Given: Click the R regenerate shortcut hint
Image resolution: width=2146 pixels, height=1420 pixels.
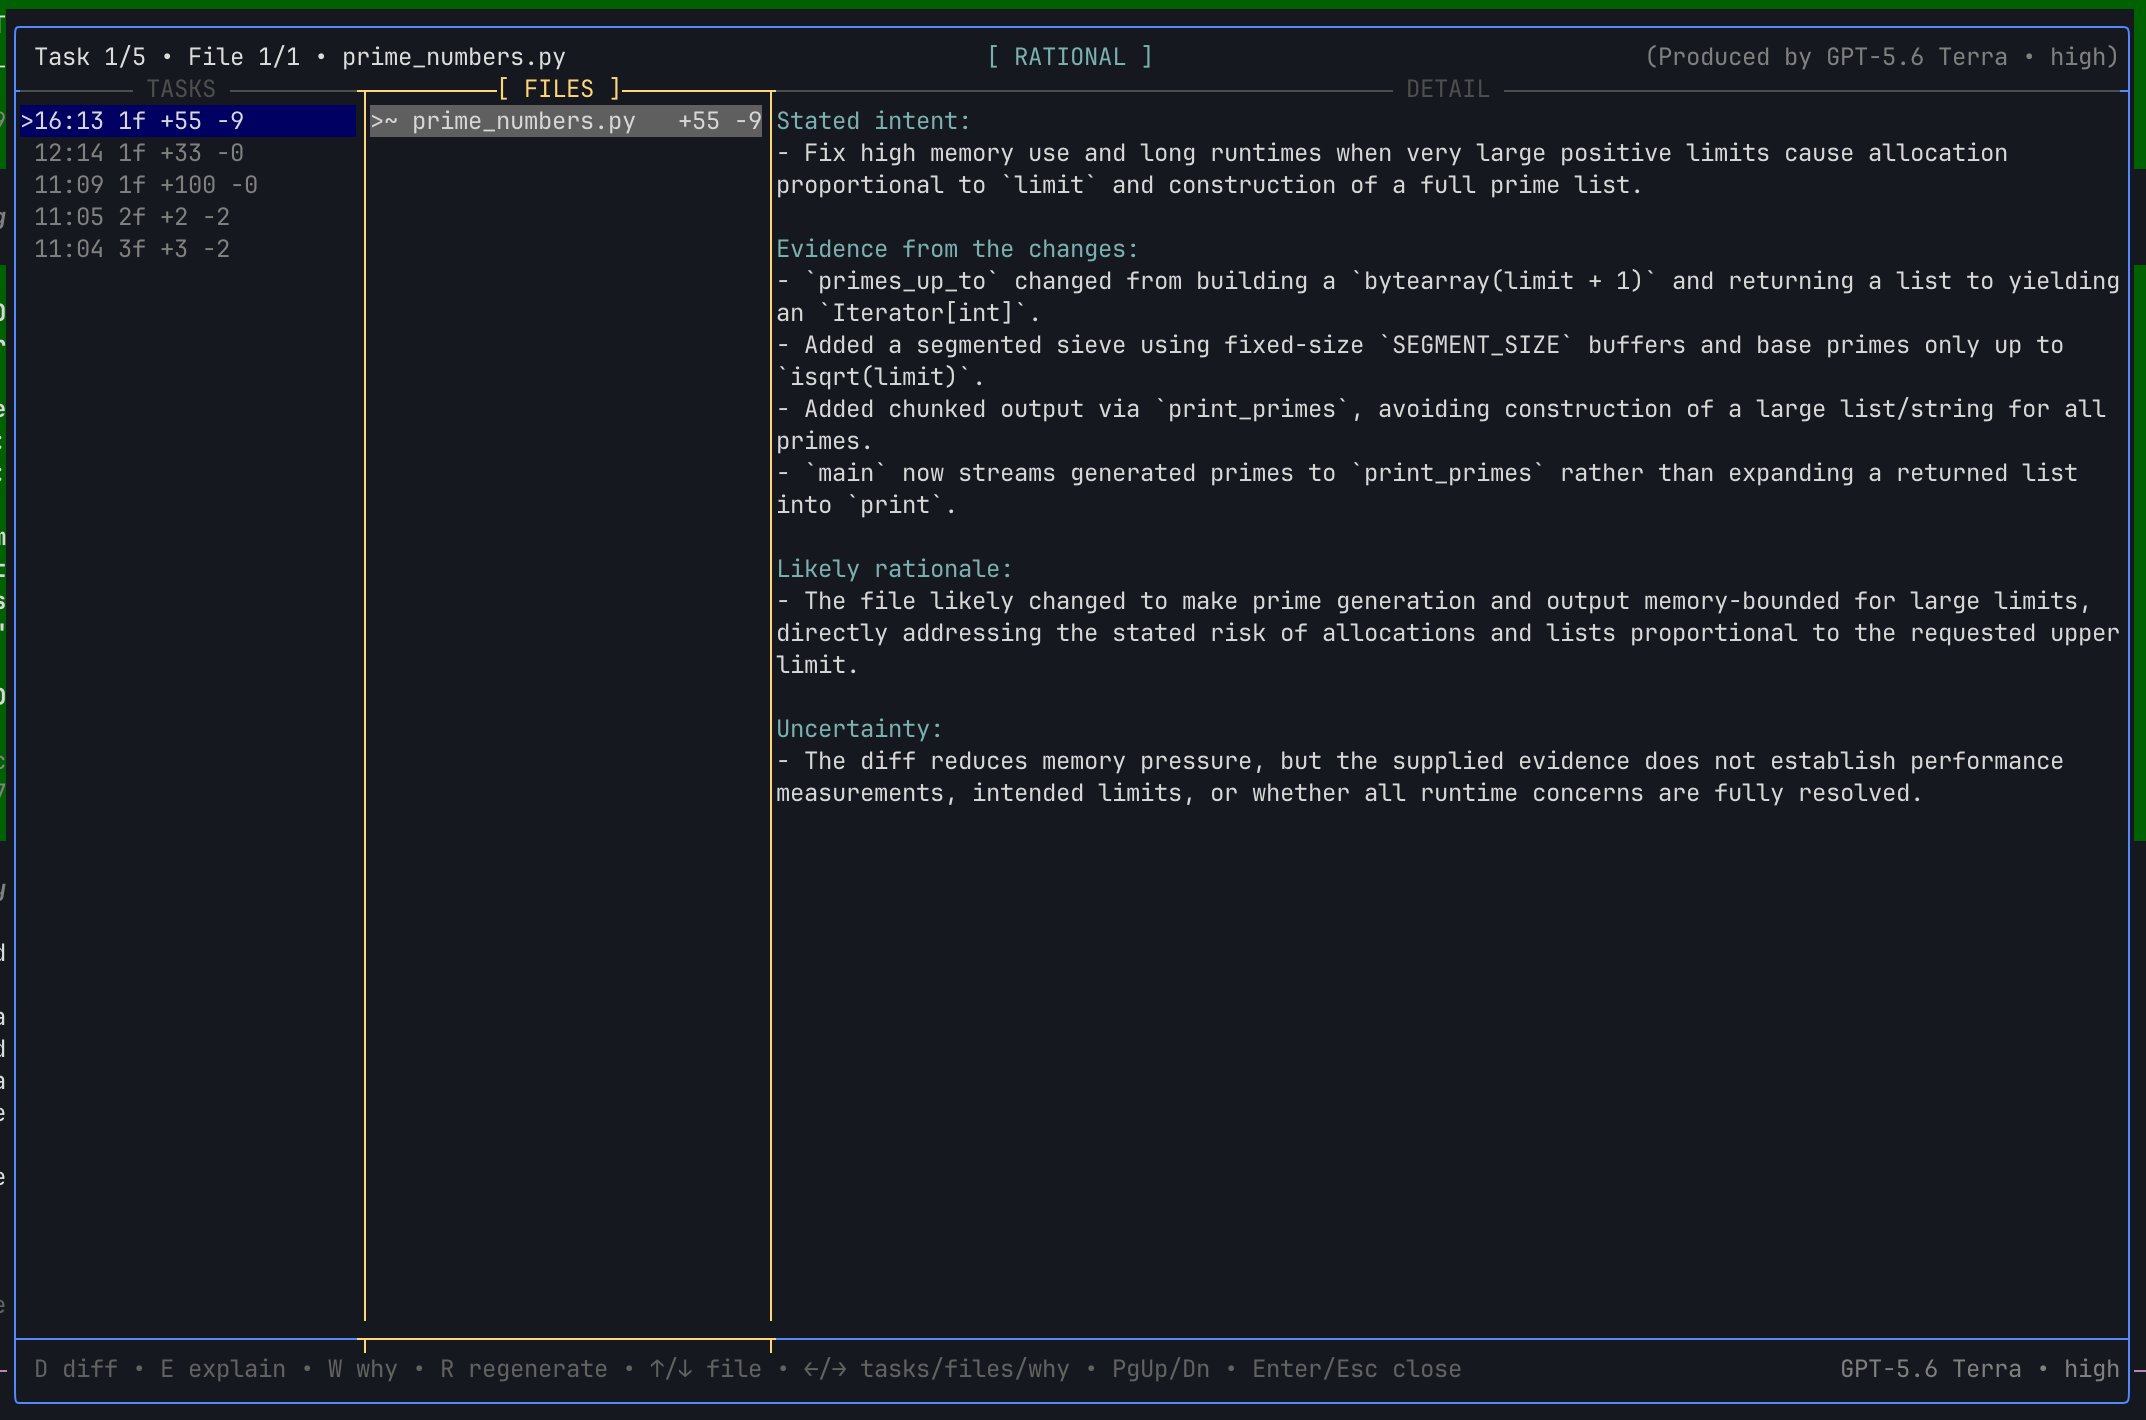Looking at the screenshot, I should click(x=524, y=1369).
